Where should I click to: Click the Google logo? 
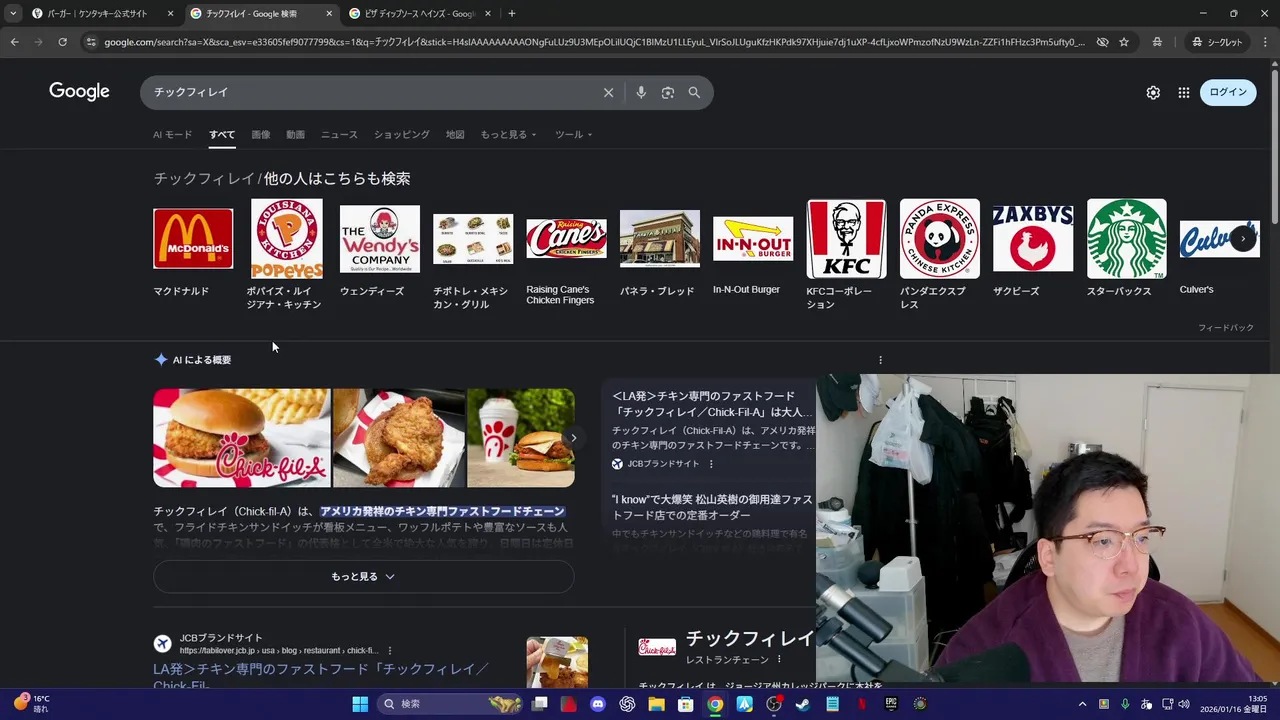[x=79, y=91]
